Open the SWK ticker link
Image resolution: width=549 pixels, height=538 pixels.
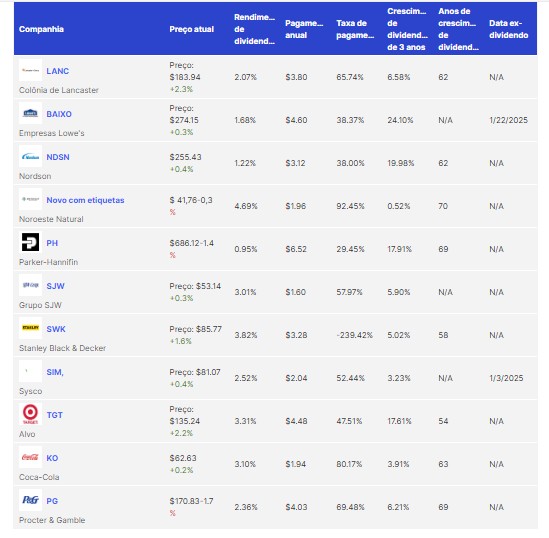pos(56,329)
